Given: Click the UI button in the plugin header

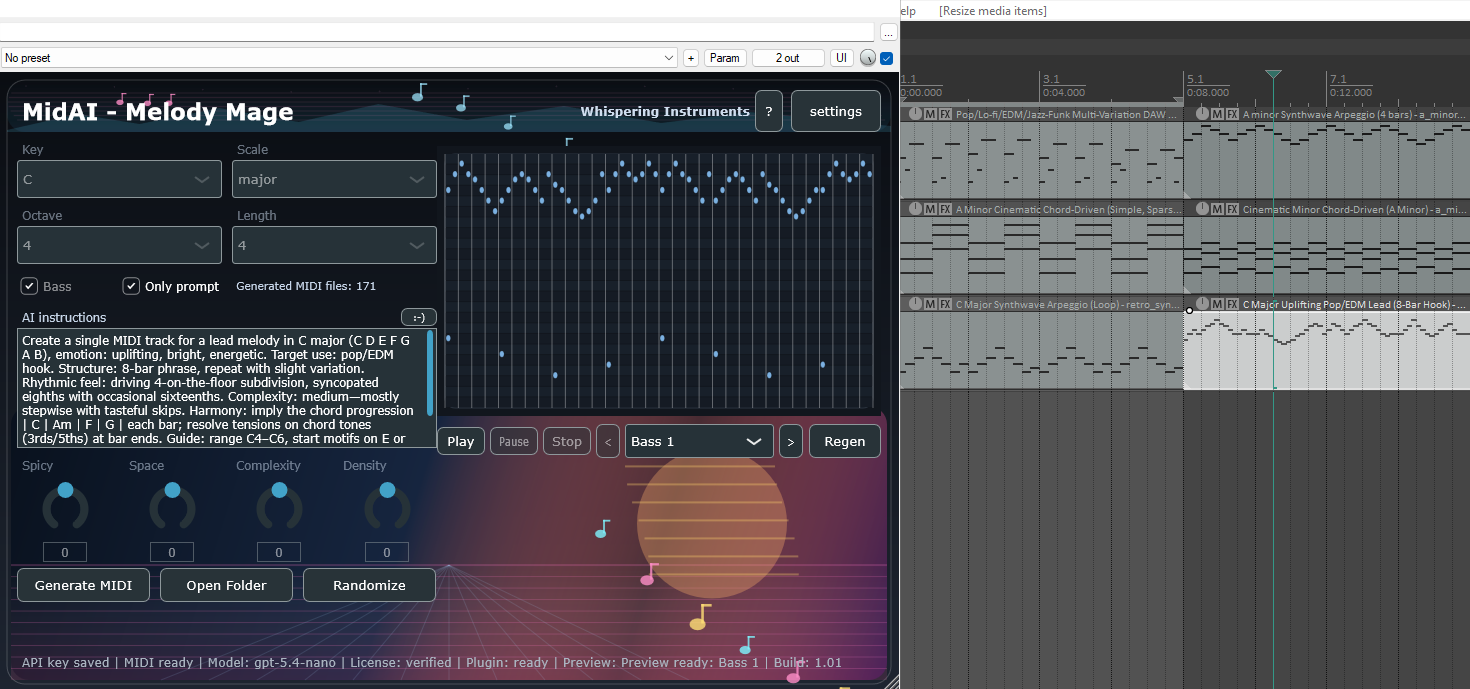Looking at the screenshot, I should (842, 58).
